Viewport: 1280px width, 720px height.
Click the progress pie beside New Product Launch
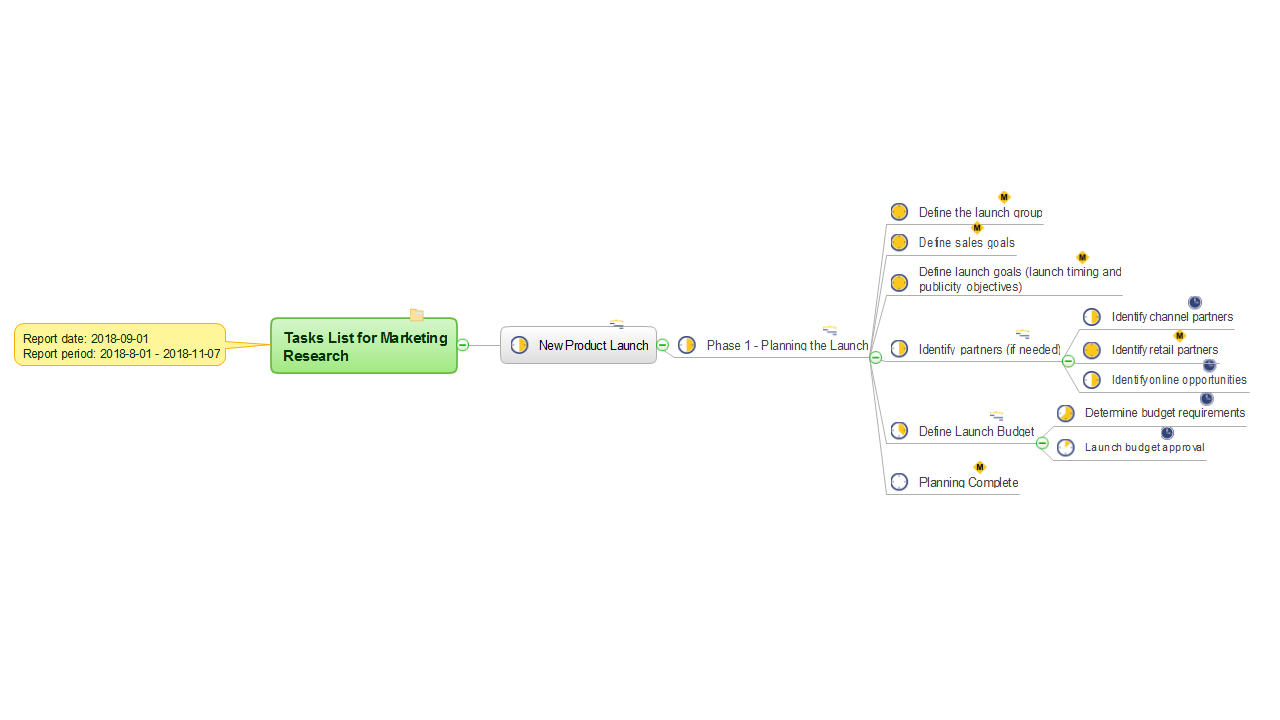coord(519,345)
